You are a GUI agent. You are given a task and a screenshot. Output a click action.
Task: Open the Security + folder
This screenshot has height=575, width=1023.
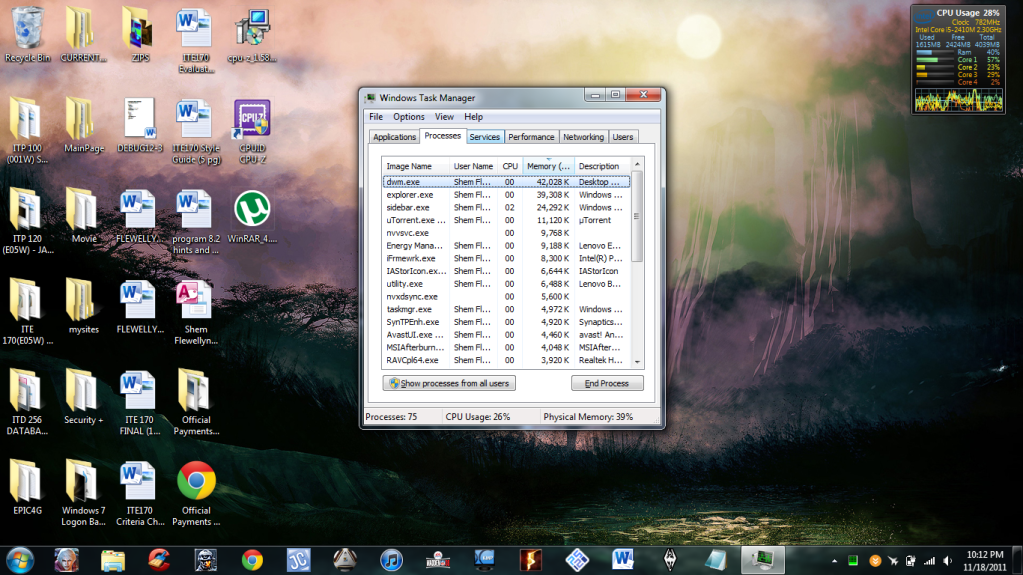coord(84,397)
